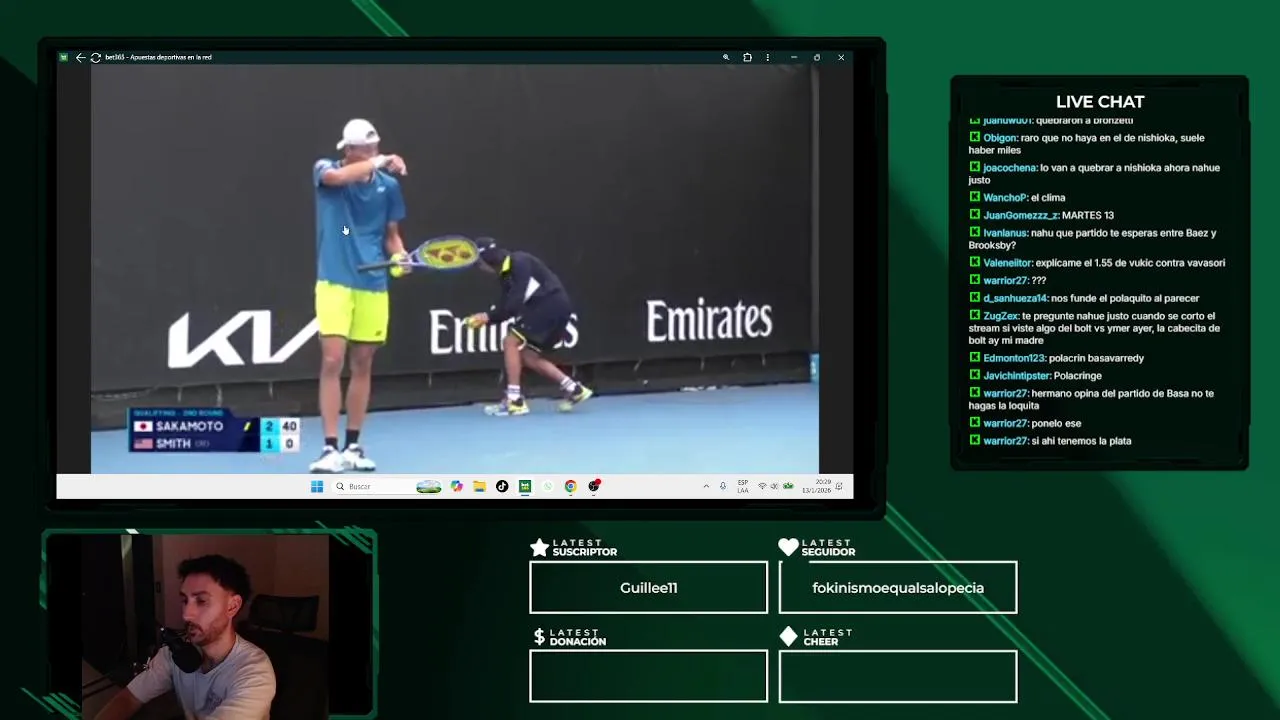The image size is (1280, 720).
Task: Open WhatsApp from taskbar
Action: point(547,486)
